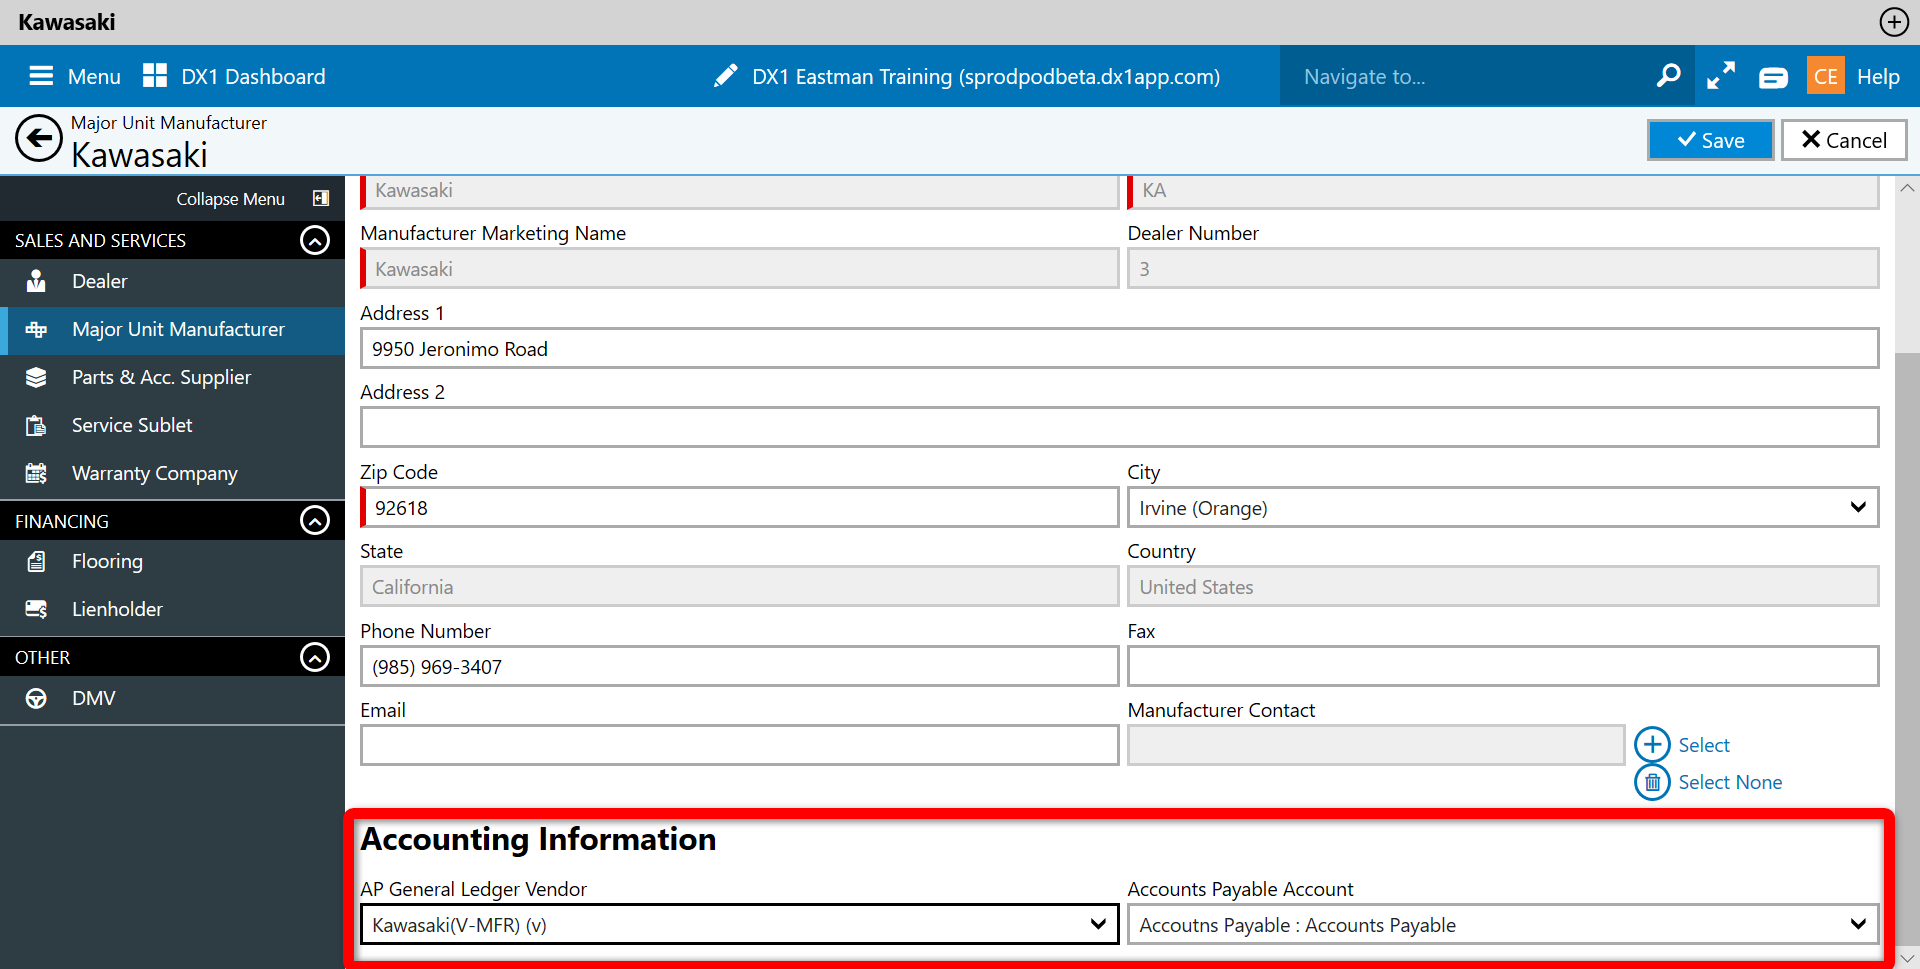Viewport: 1920px width, 969px height.
Task: Click the Email field
Action: click(739, 746)
